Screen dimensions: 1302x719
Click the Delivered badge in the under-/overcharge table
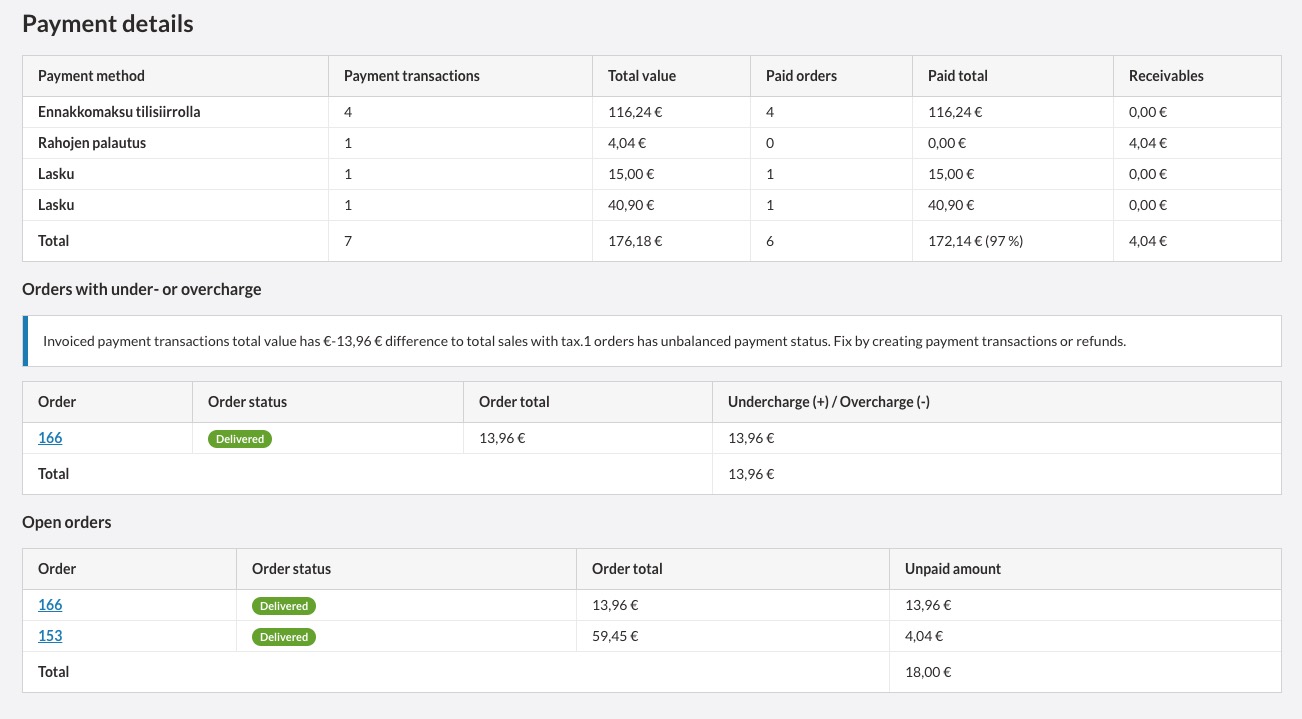click(240, 439)
